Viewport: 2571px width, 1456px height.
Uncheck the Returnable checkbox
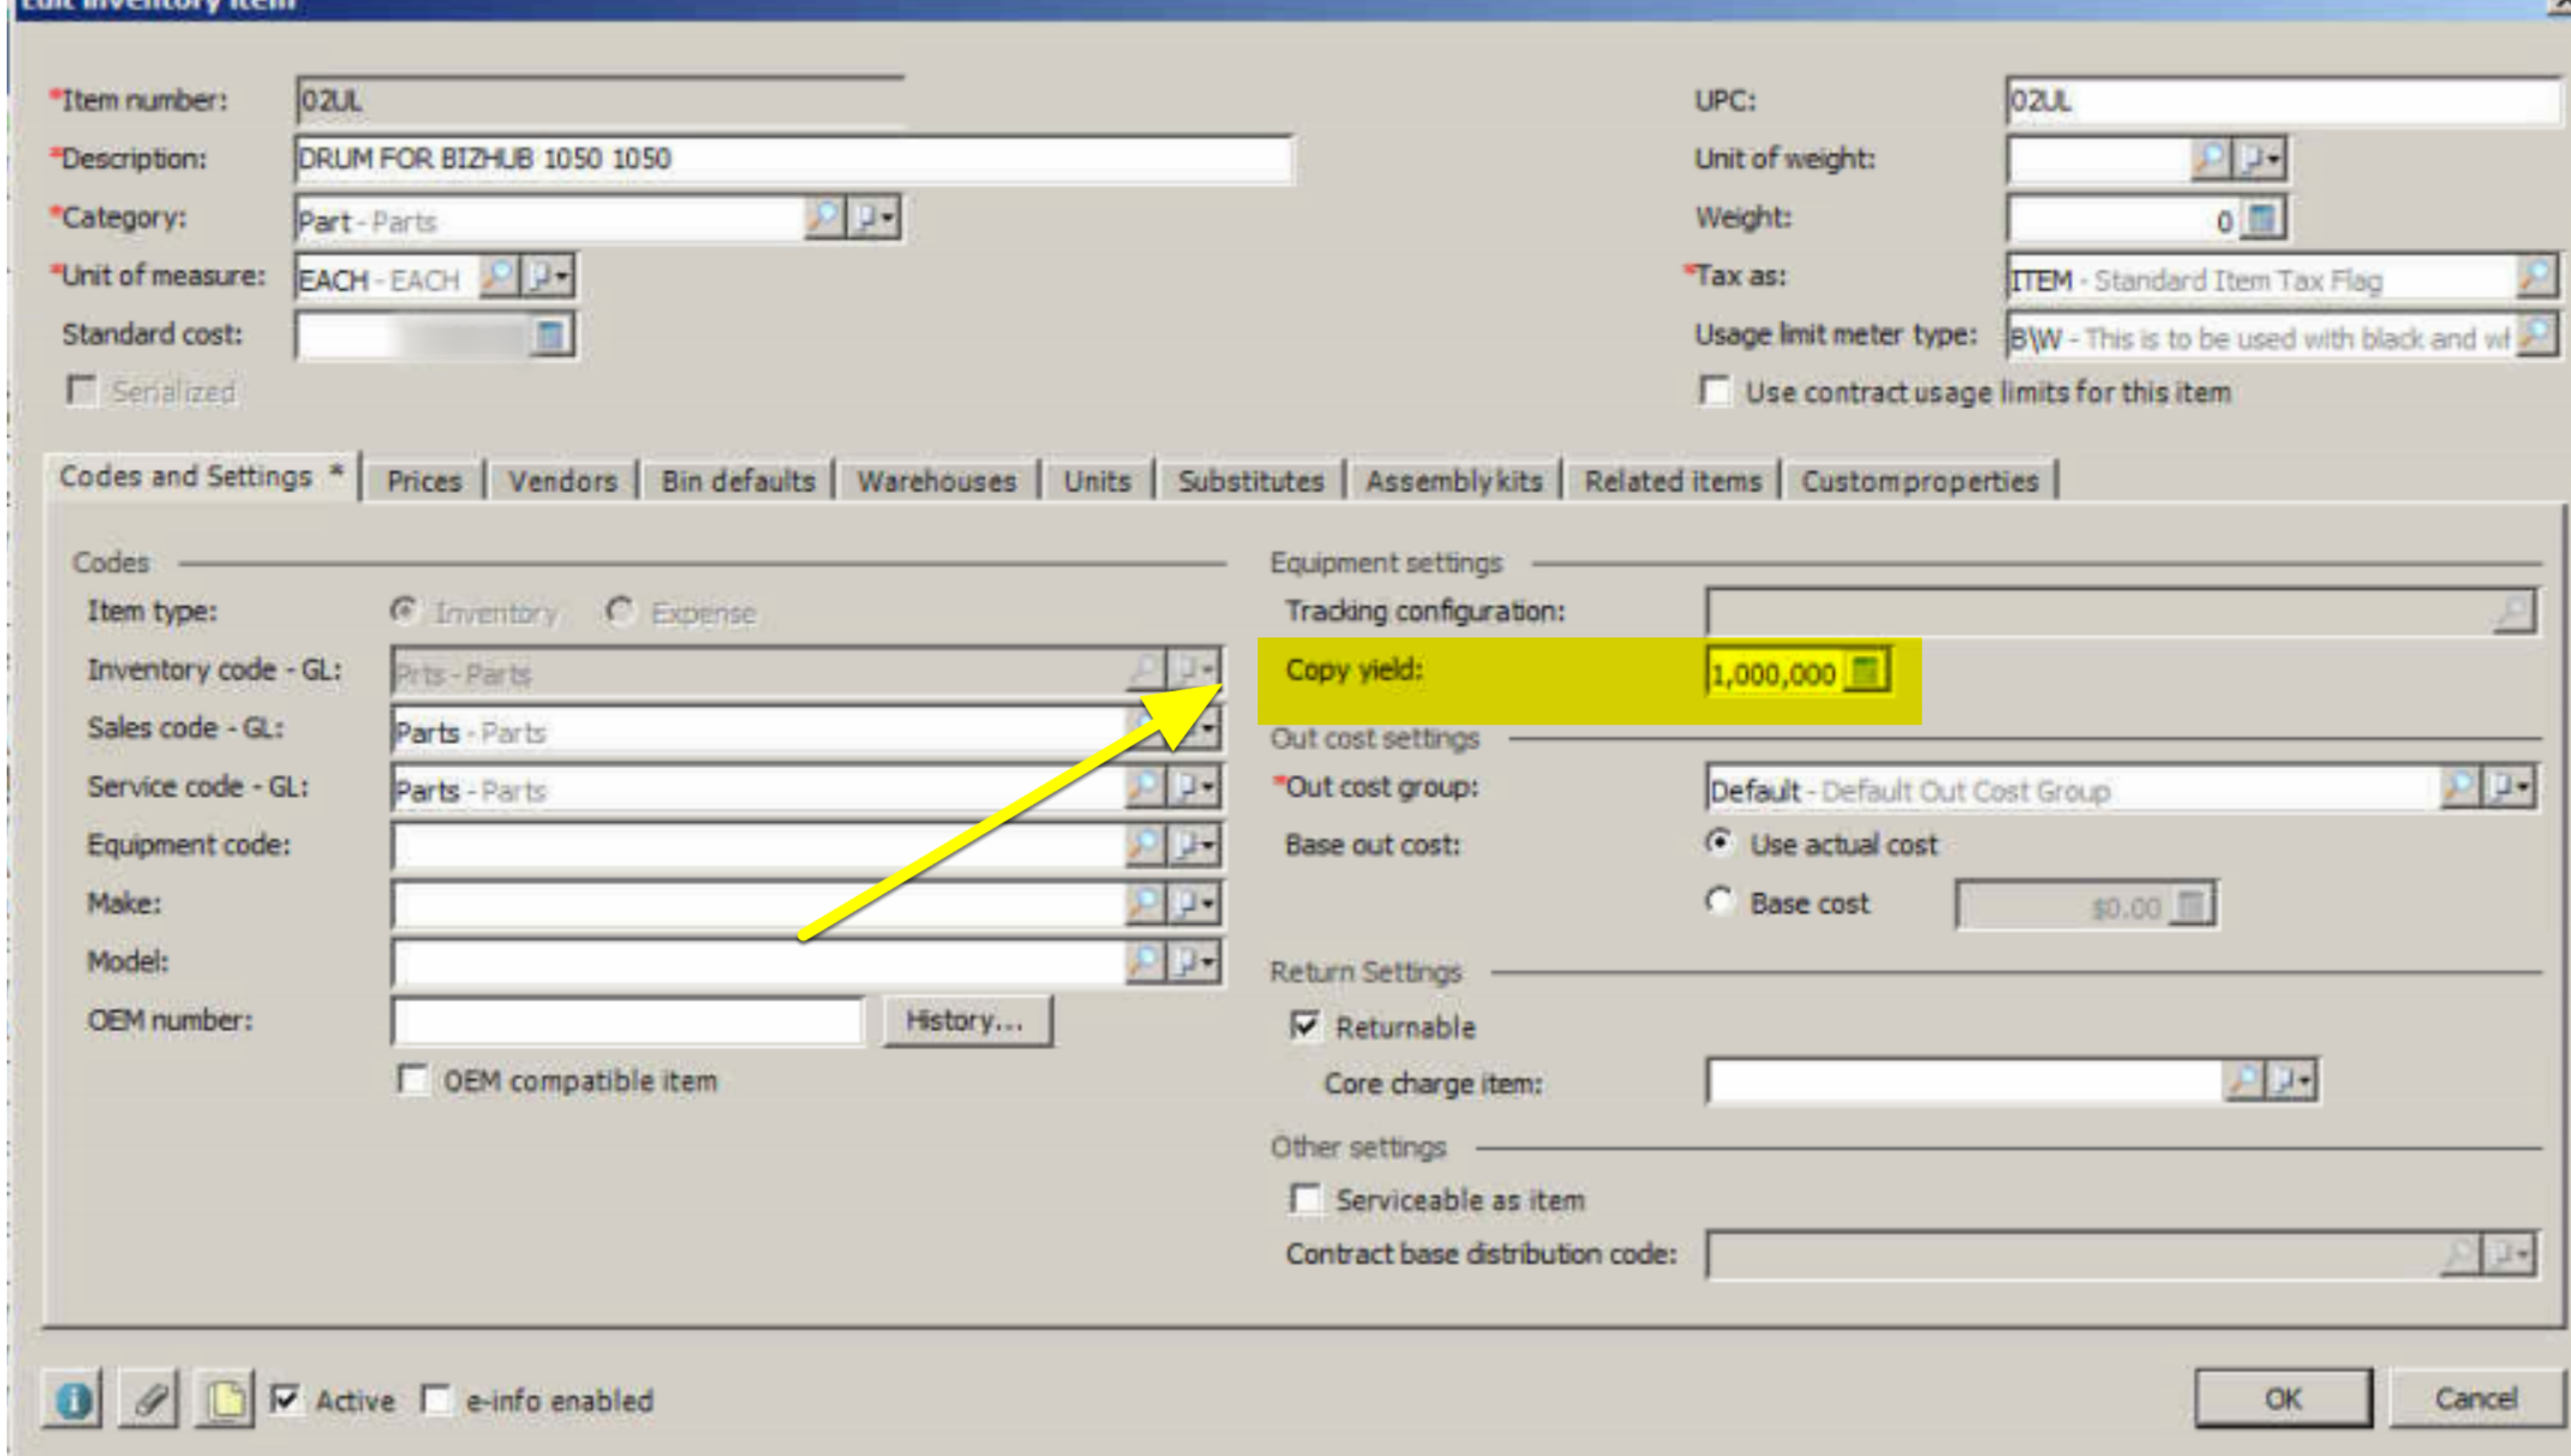pyautogui.click(x=1305, y=1026)
